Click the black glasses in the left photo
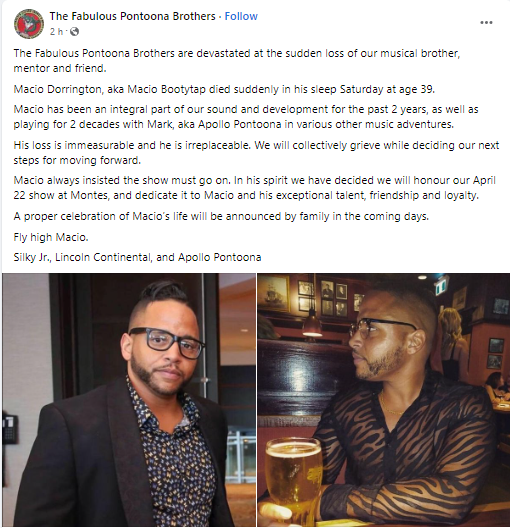 pyautogui.click(x=167, y=342)
